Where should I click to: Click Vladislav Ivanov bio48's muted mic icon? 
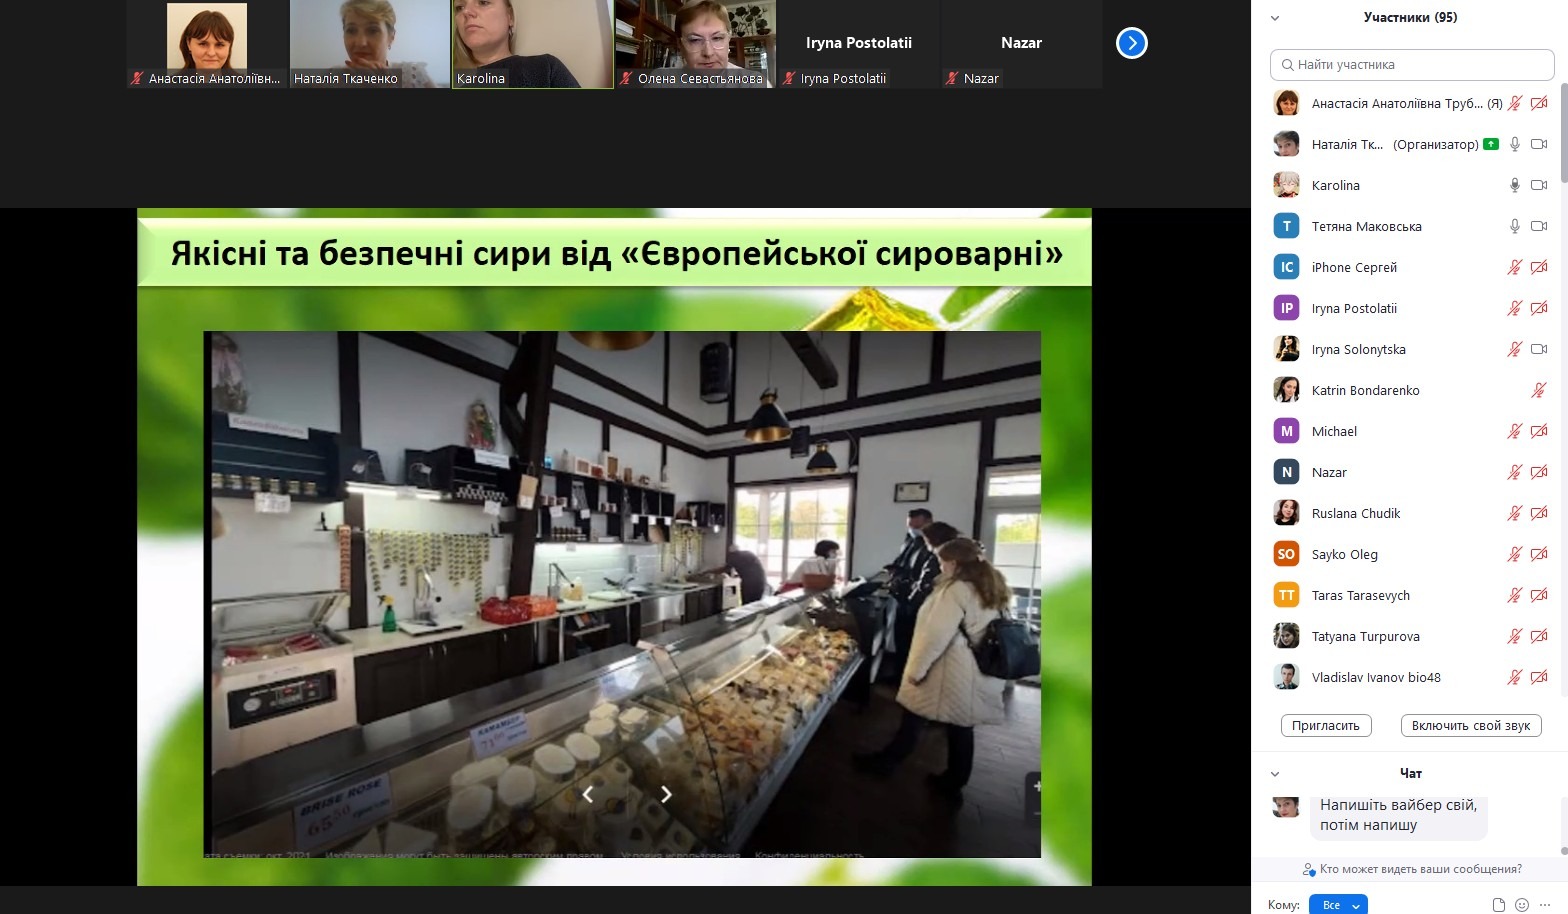point(1515,677)
